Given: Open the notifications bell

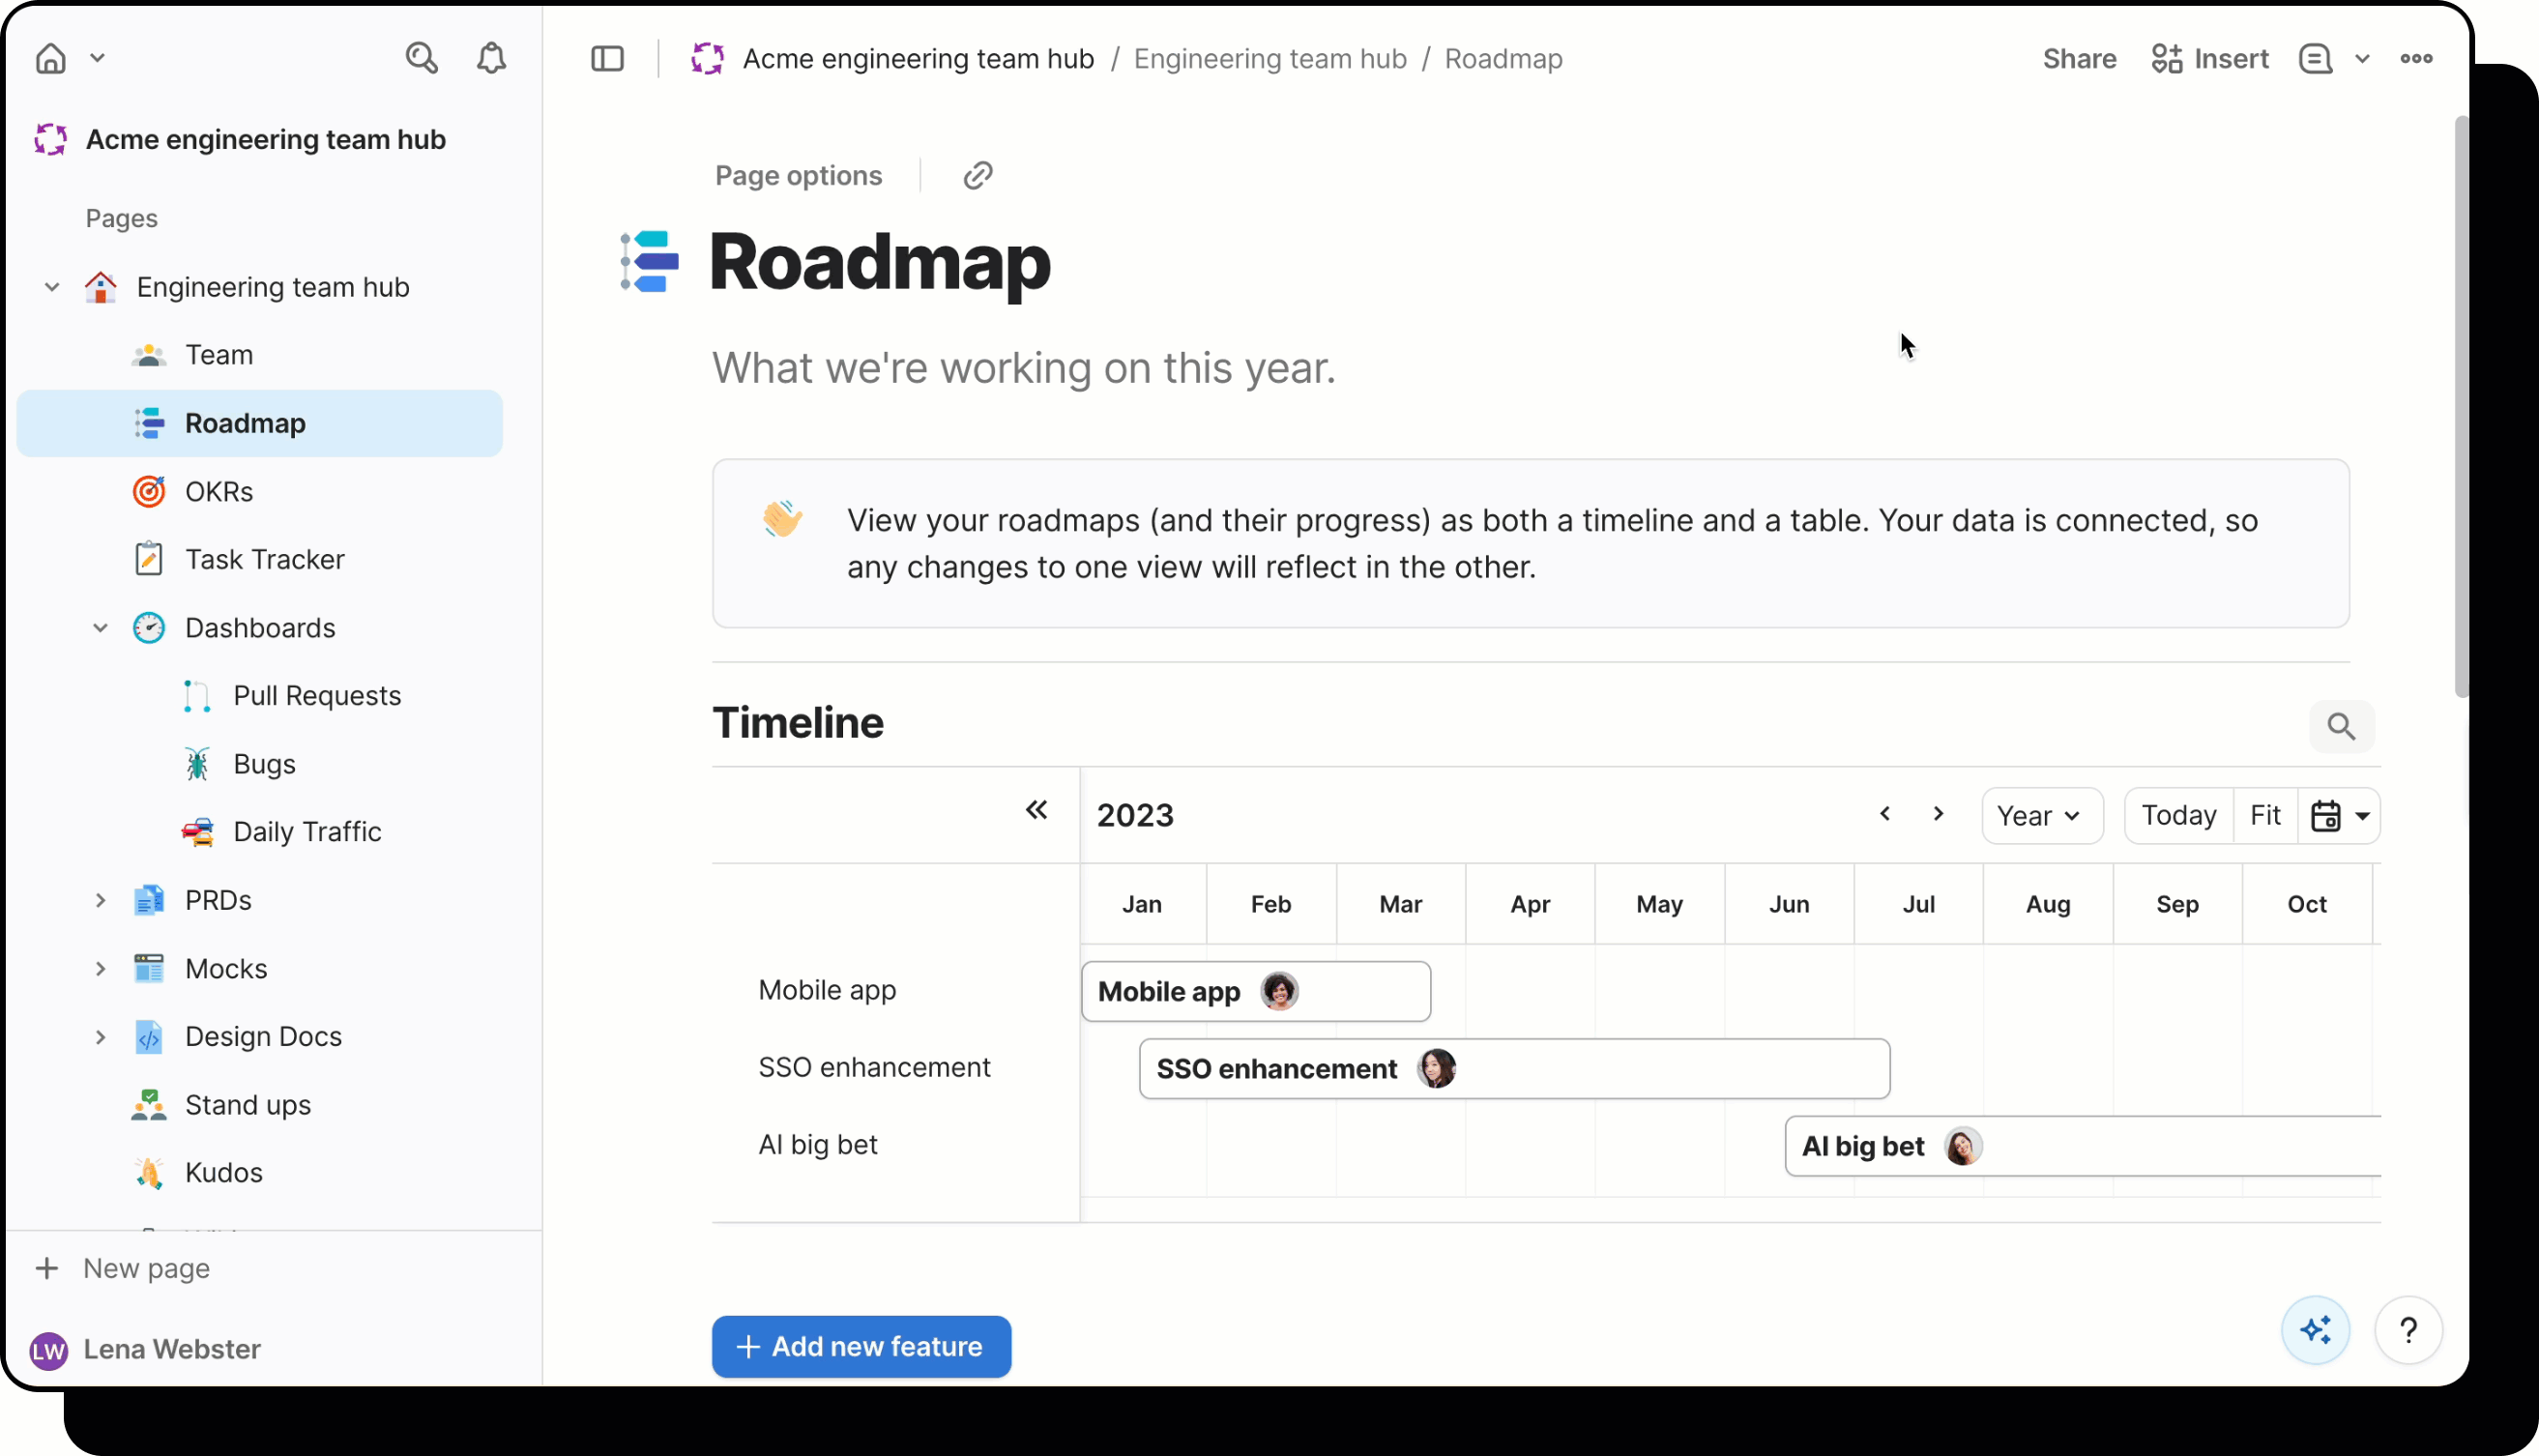Looking at the screenshot, I should [491, 58].
